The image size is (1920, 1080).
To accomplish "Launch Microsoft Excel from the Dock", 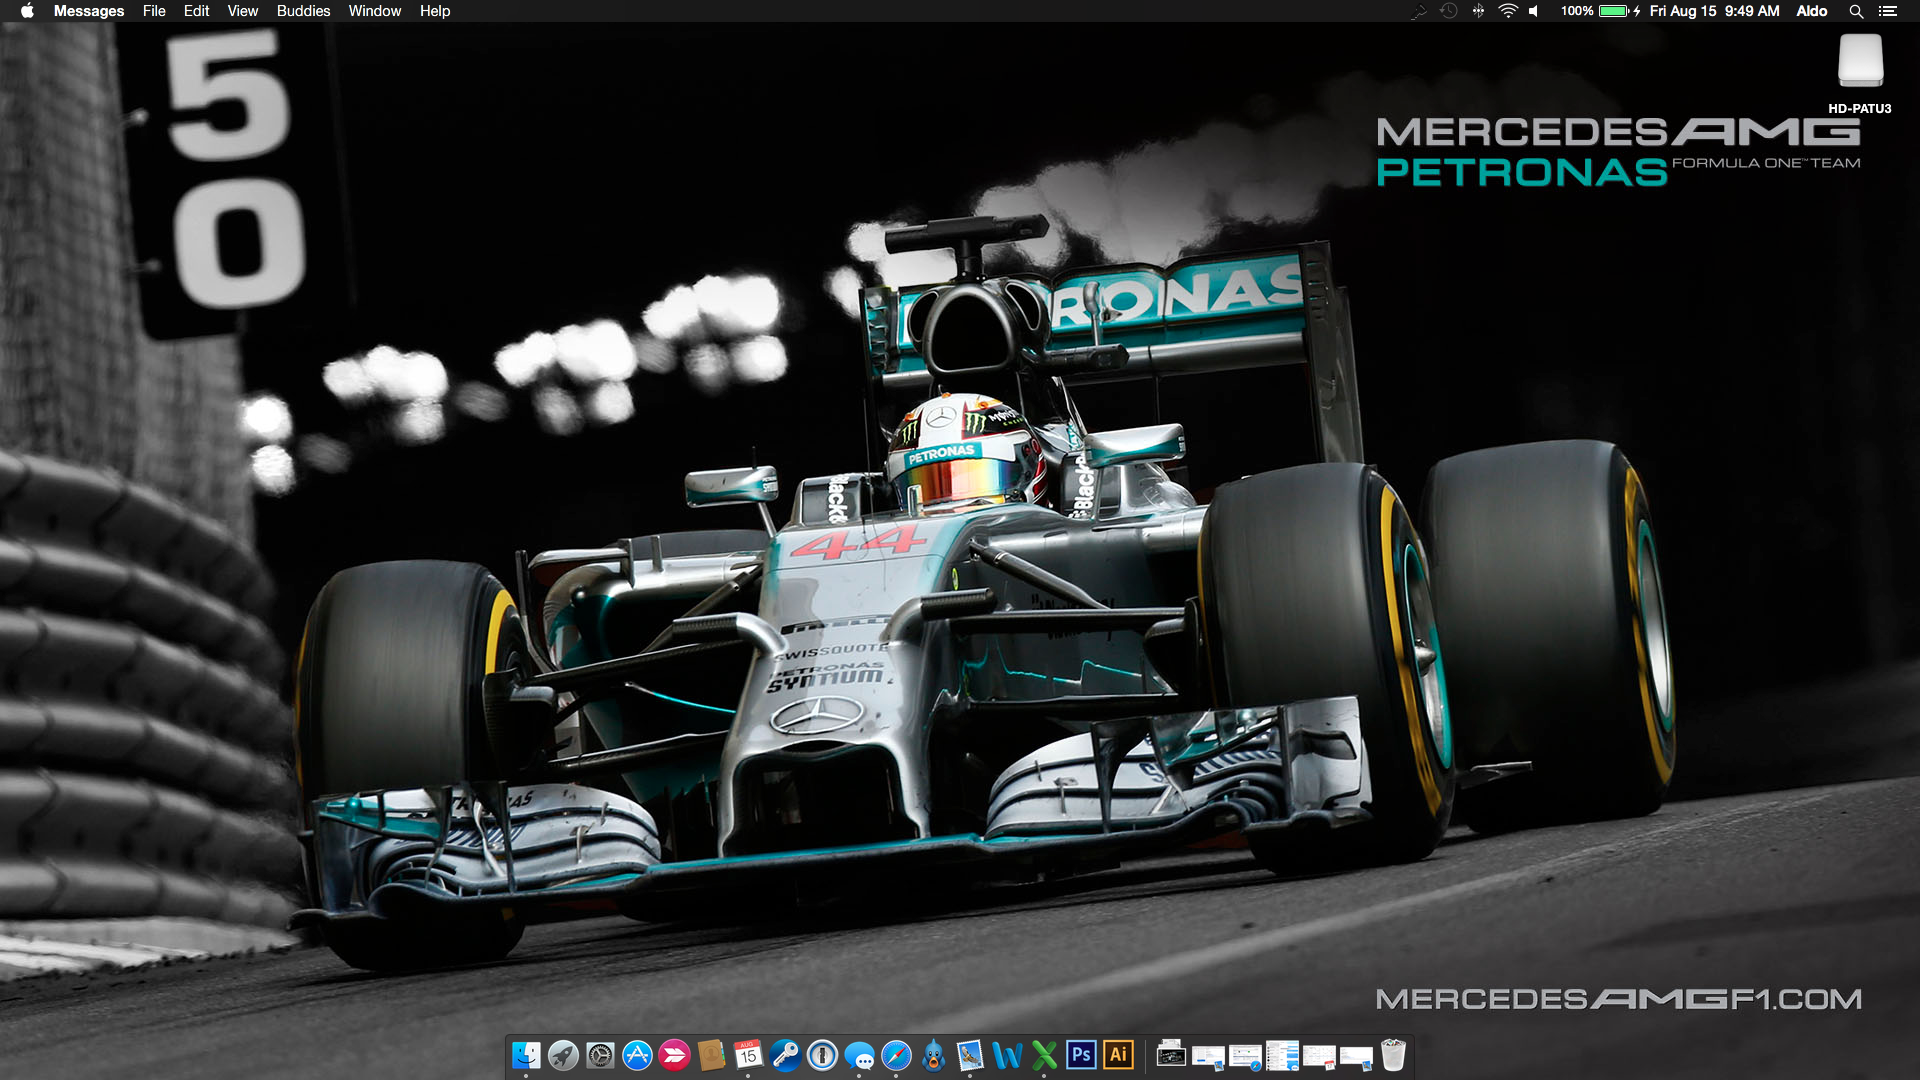I will (1044, 1055).
